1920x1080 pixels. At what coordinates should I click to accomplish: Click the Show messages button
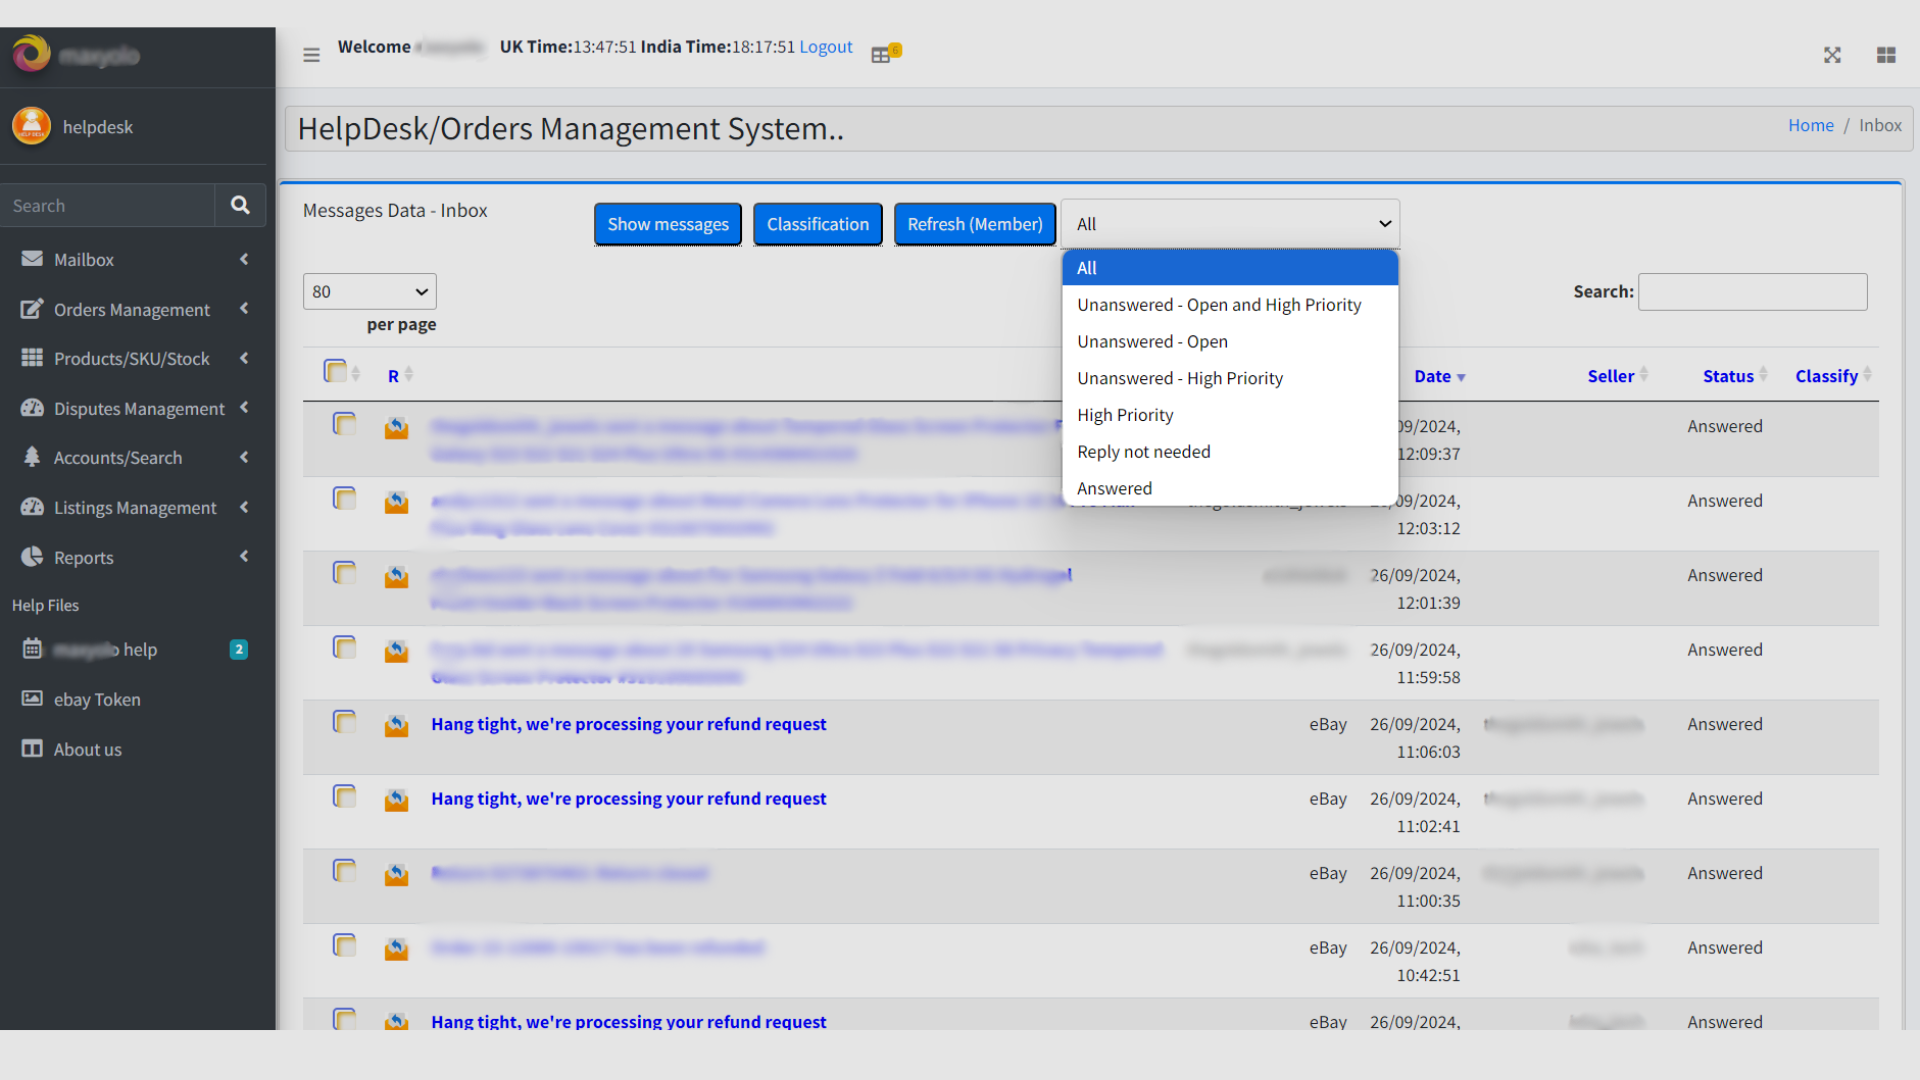click(x=667, y=224)
